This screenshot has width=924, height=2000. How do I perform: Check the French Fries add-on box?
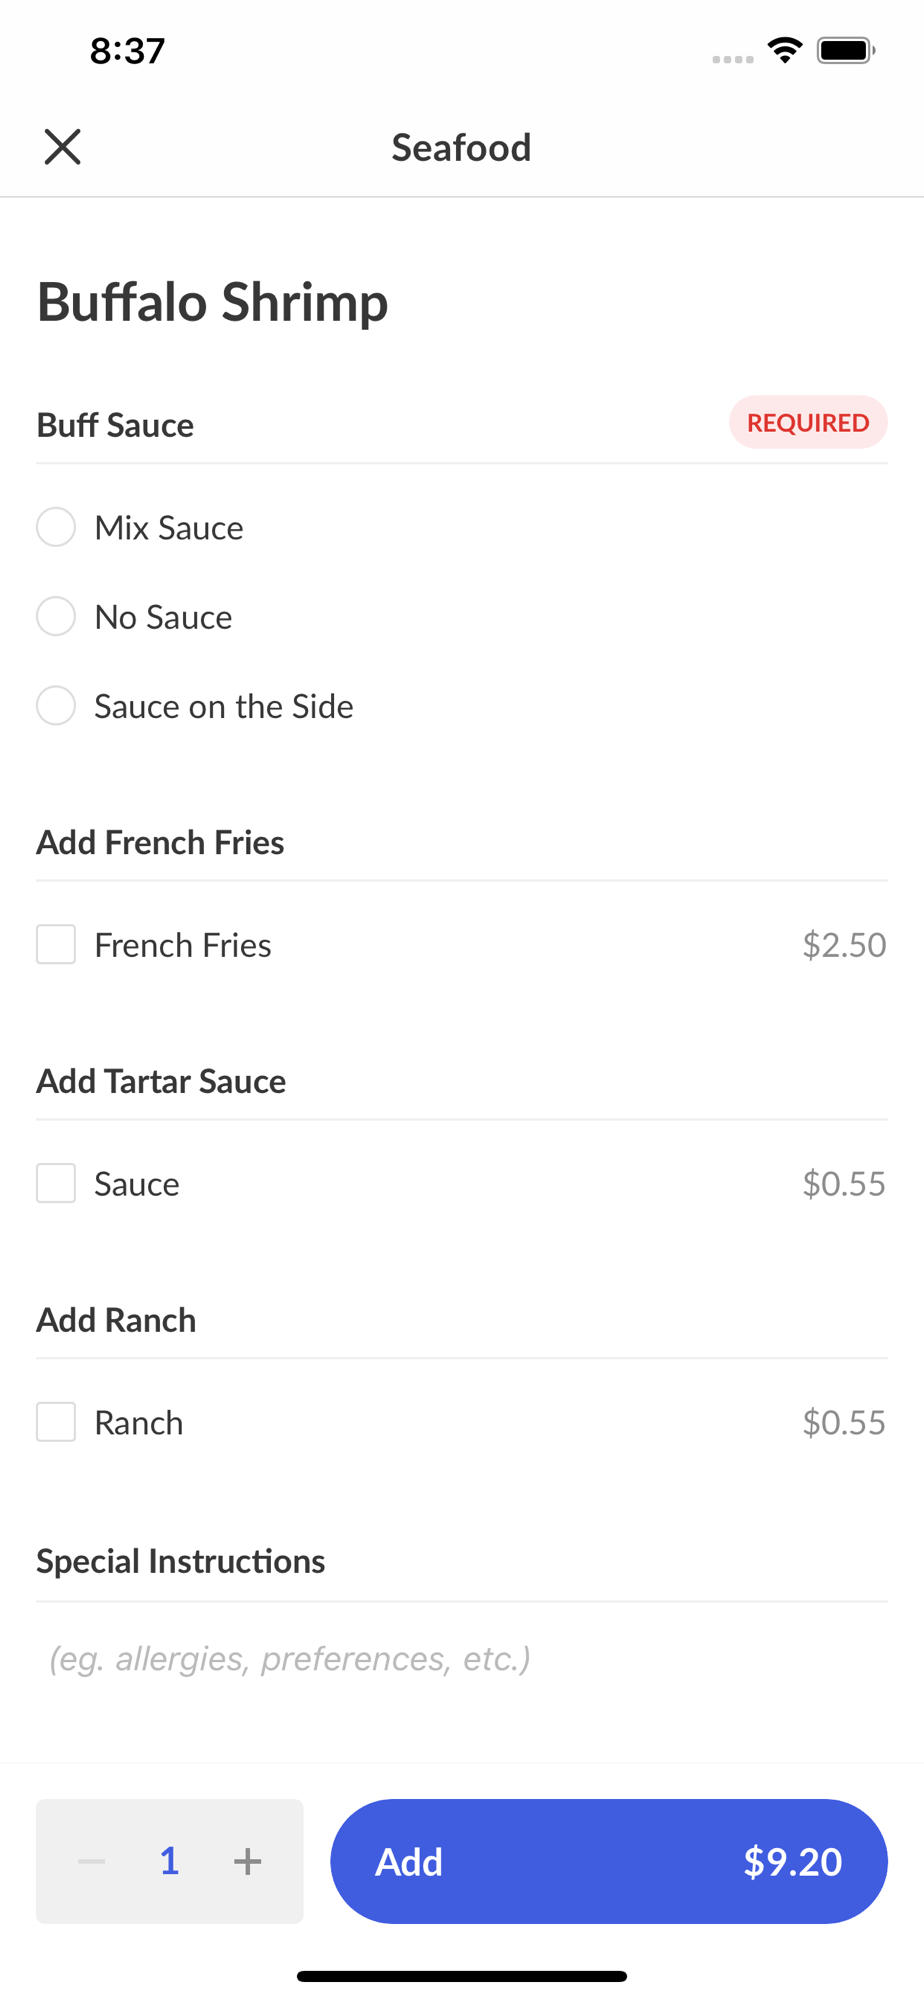56,944
